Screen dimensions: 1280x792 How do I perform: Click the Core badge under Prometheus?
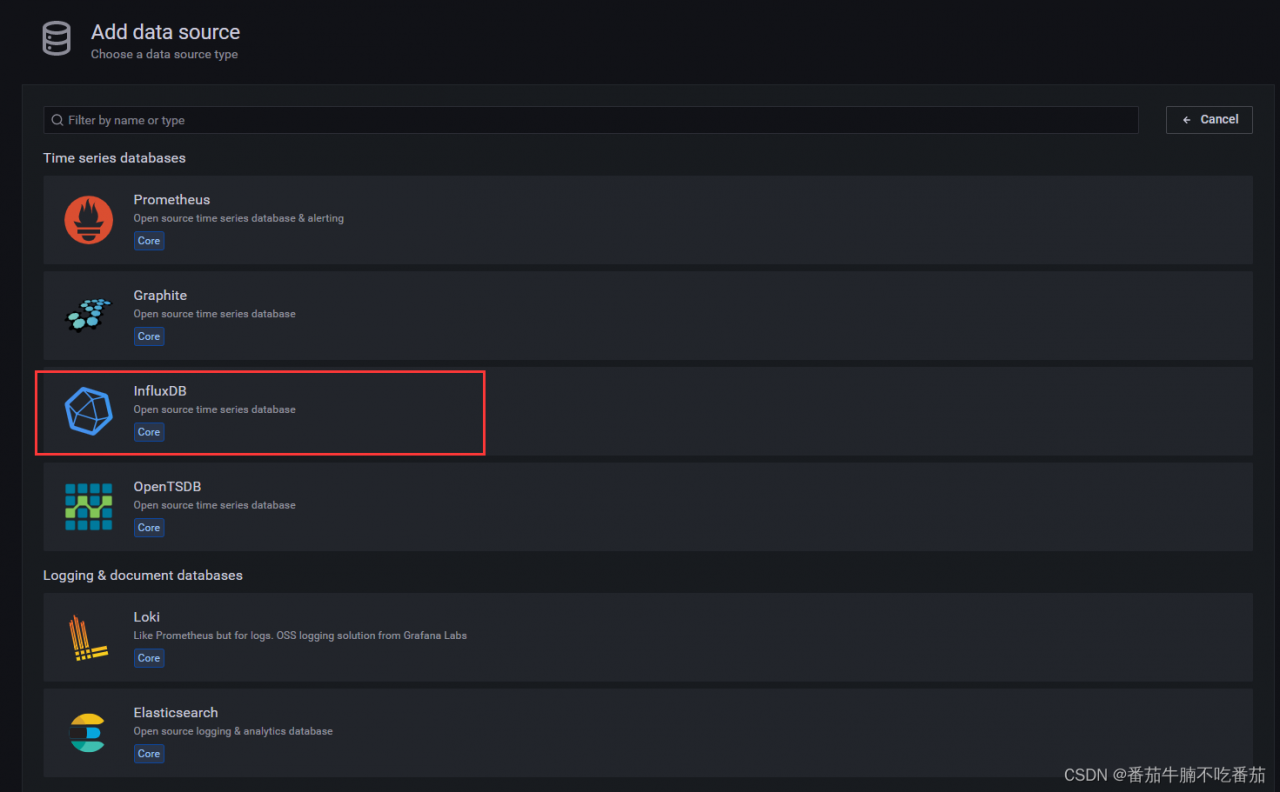coord(149,241)
